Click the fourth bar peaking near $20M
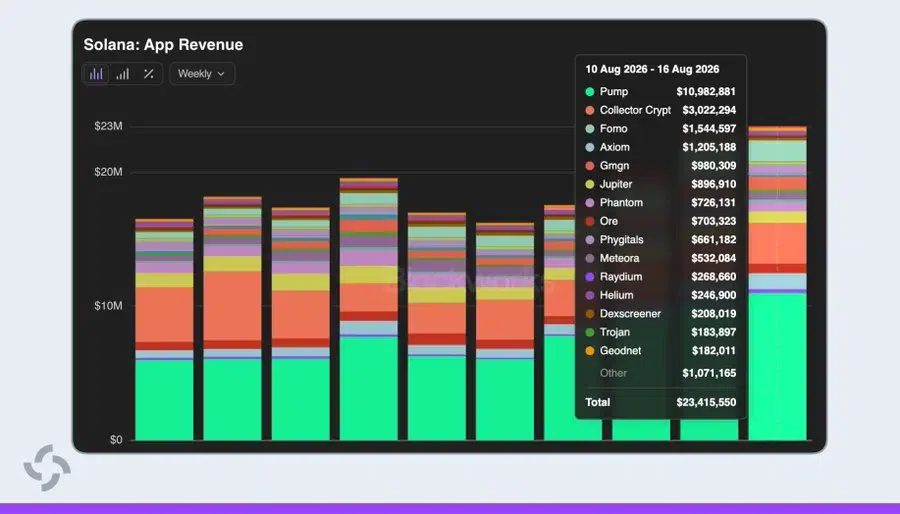The image size is (900, 514). tap(368, 309)
